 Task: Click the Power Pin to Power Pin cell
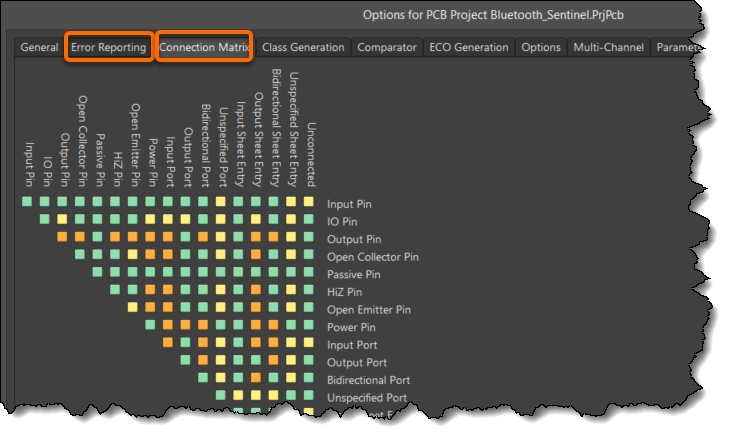(151, 326)
